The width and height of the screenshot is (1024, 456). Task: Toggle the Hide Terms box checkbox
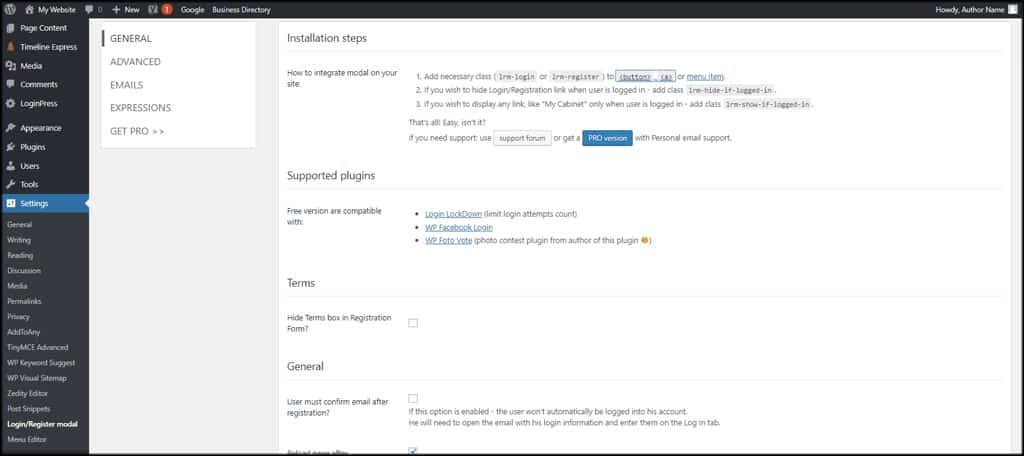click(x=413, y=323)
